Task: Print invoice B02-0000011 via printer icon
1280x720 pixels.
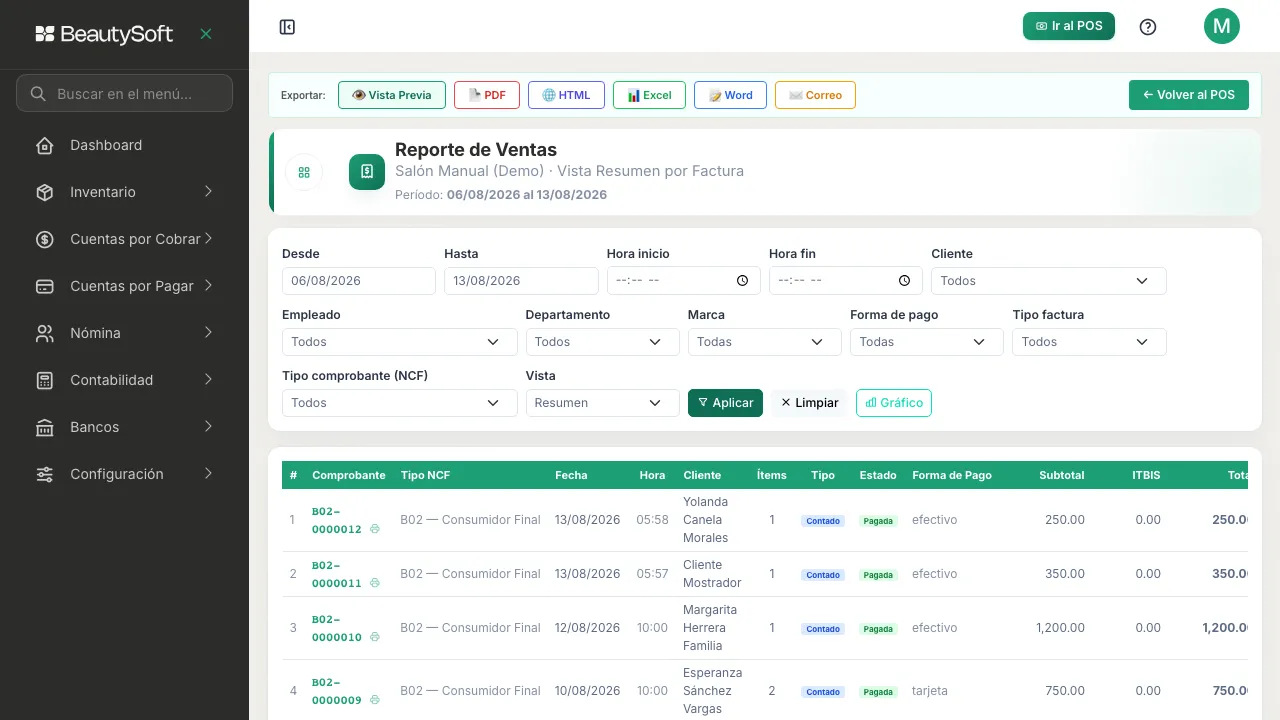Action: pos(374,583)
